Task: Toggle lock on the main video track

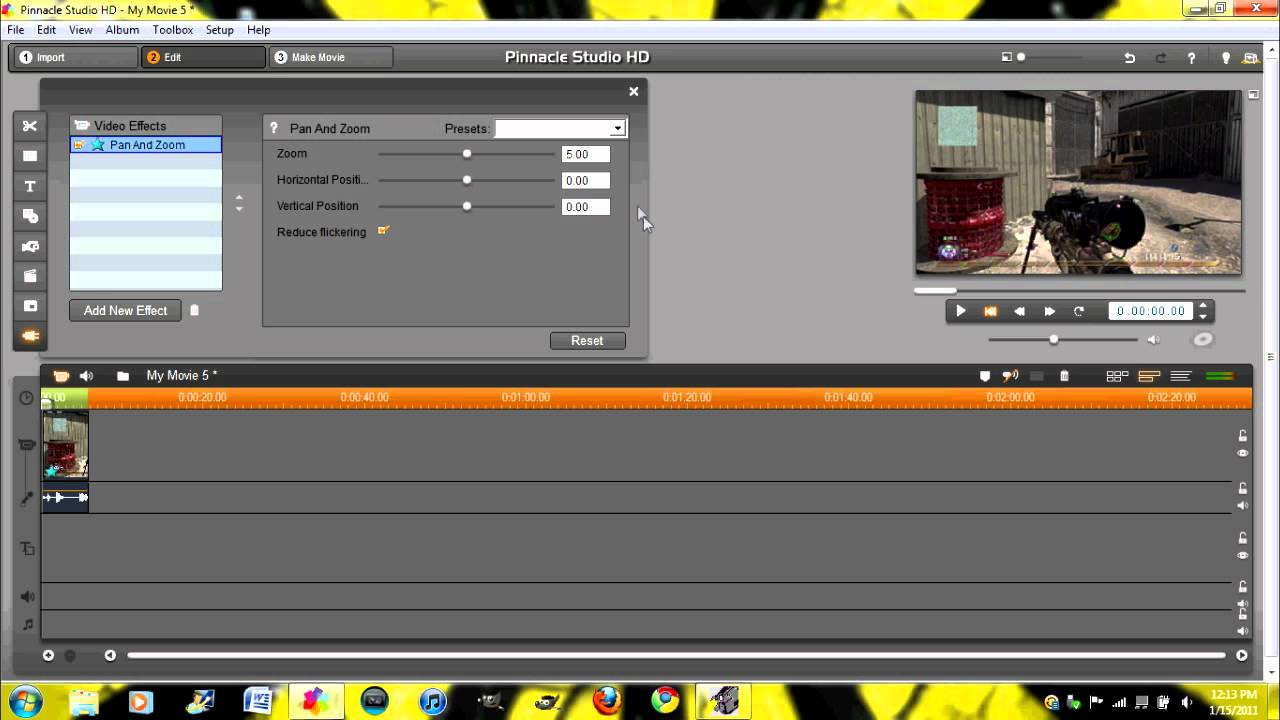Action: click(x=1243, y=436)
